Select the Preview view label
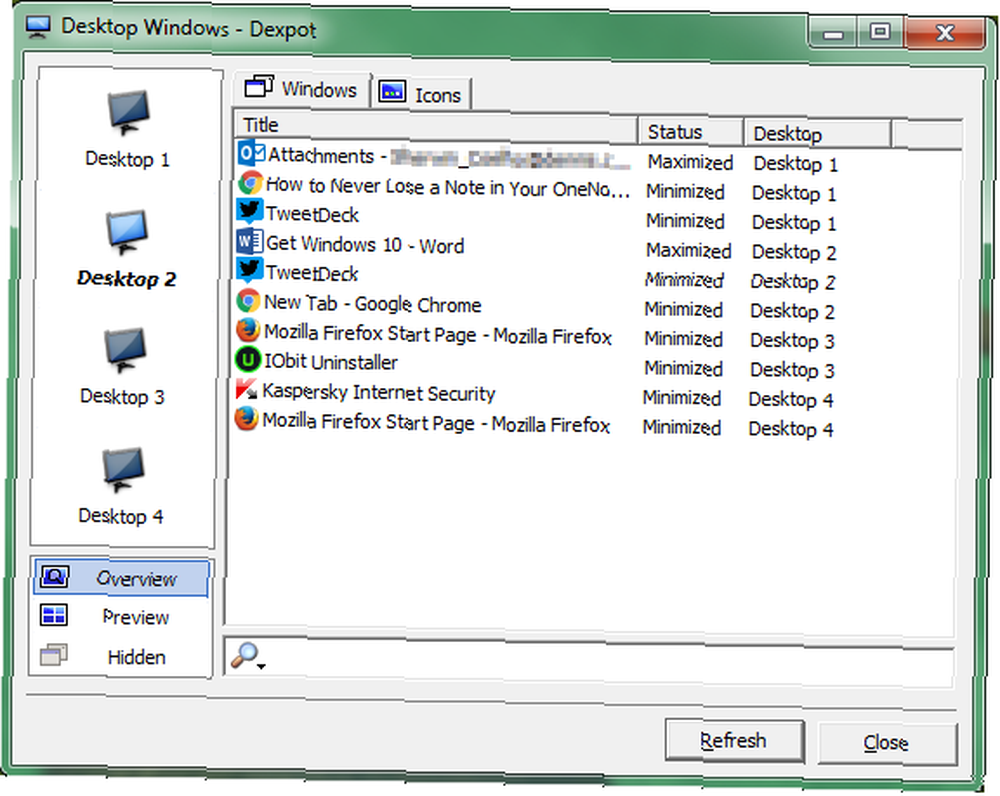Image resolution: width=1000 pixels, height=796 pixels. pyautogui.click(x=136, y=617)
